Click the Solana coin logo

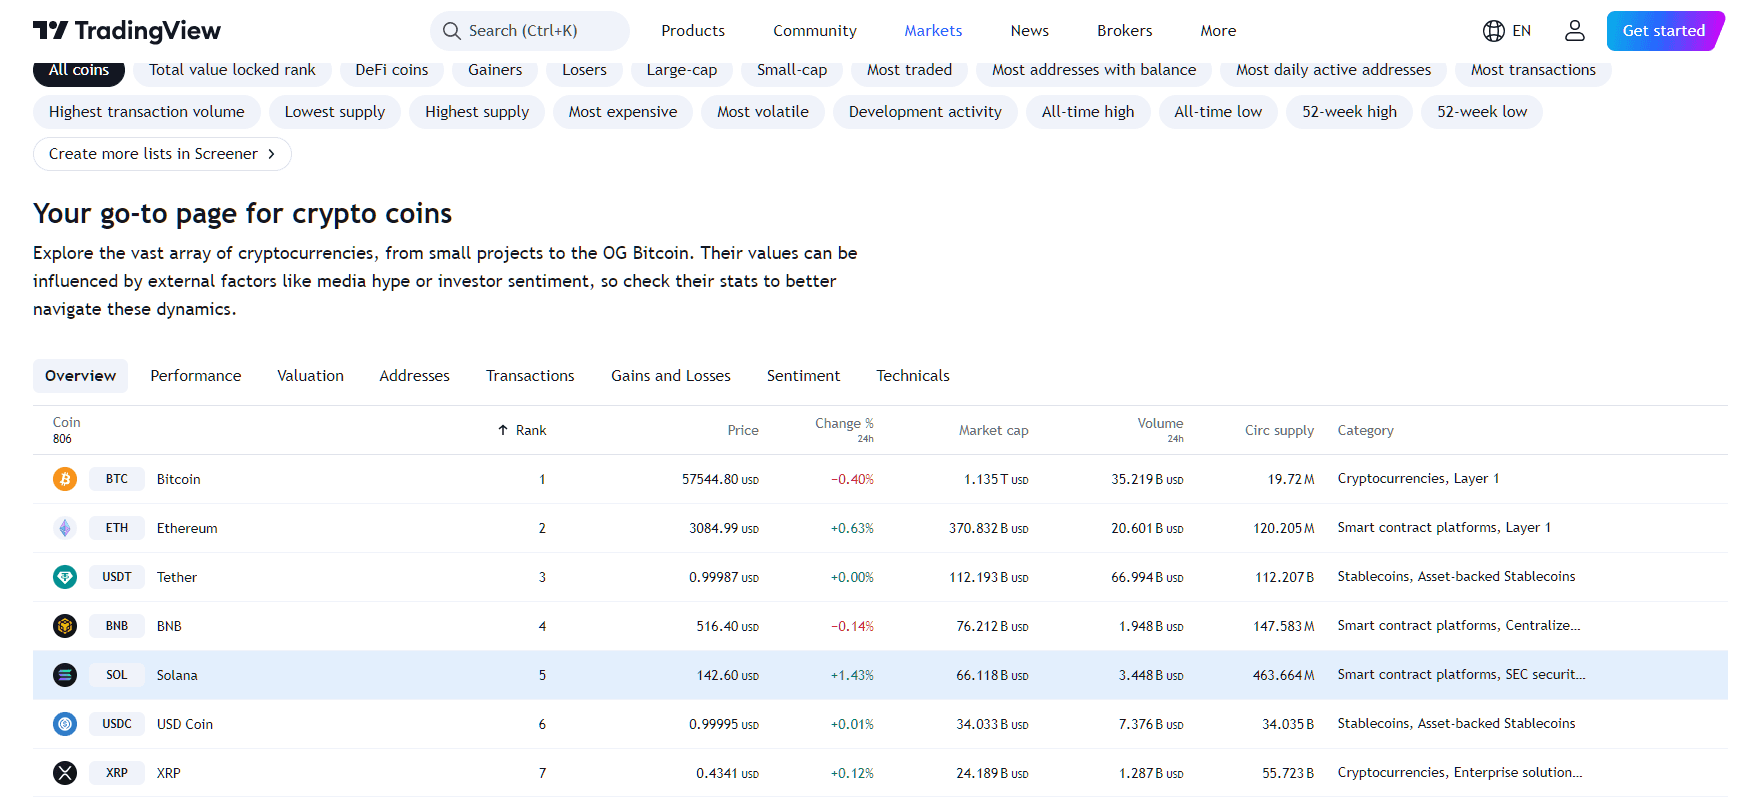pos(65,675)
